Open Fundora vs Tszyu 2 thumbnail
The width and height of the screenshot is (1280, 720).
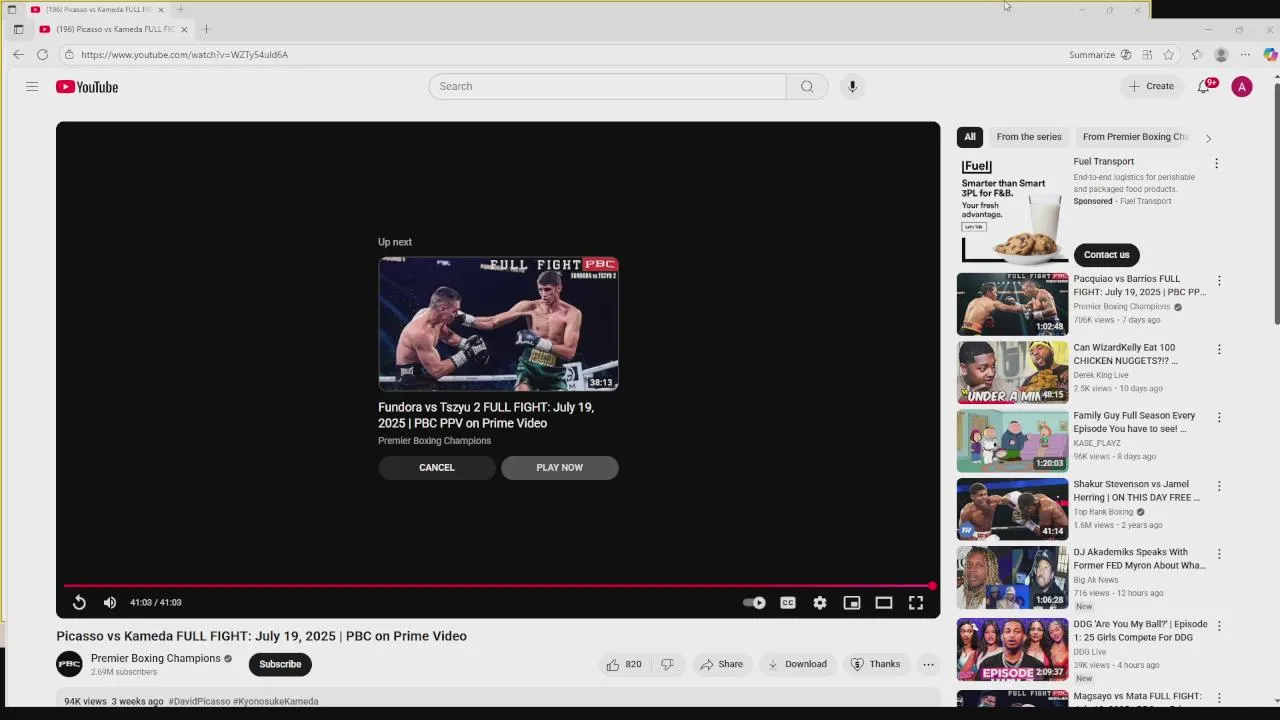pyautogui.click(x=498, y=323)
